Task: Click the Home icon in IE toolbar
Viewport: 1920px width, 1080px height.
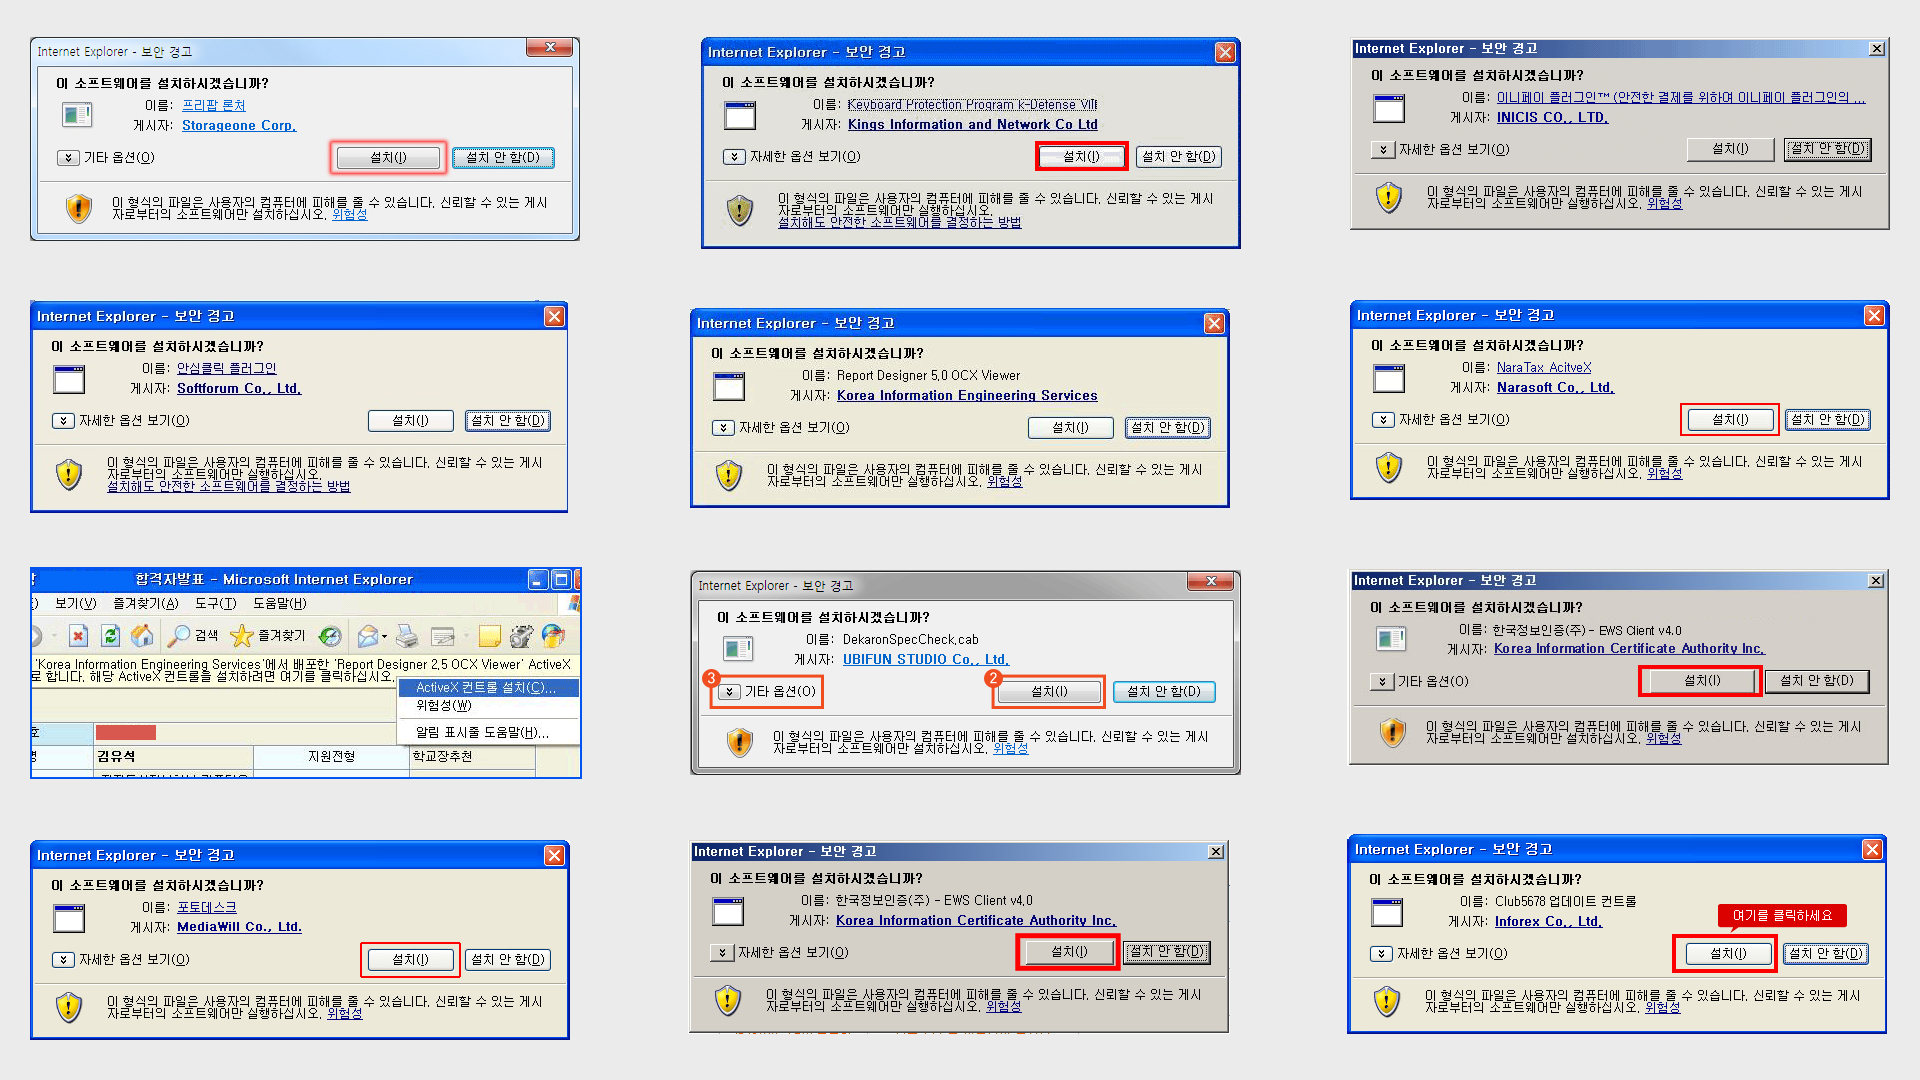Action: (x=142, y=636)
